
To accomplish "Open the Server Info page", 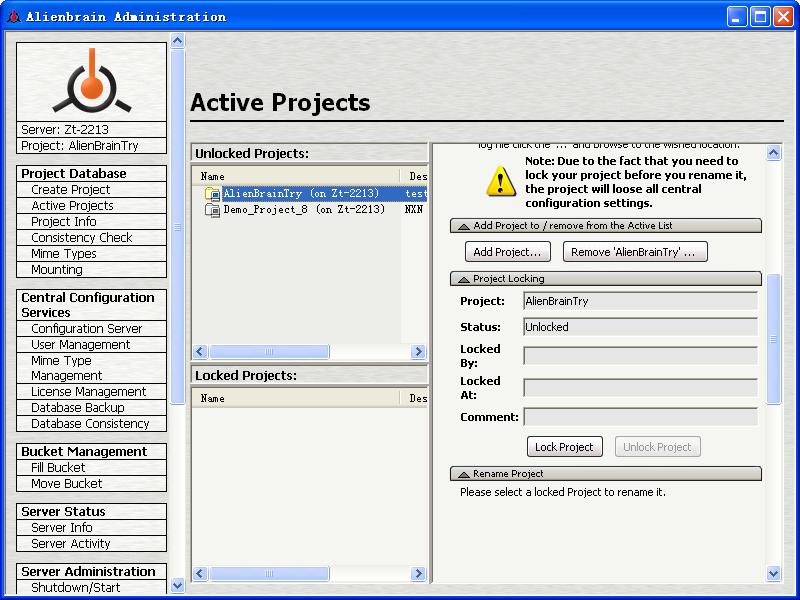I will click(x=92, y=528).
